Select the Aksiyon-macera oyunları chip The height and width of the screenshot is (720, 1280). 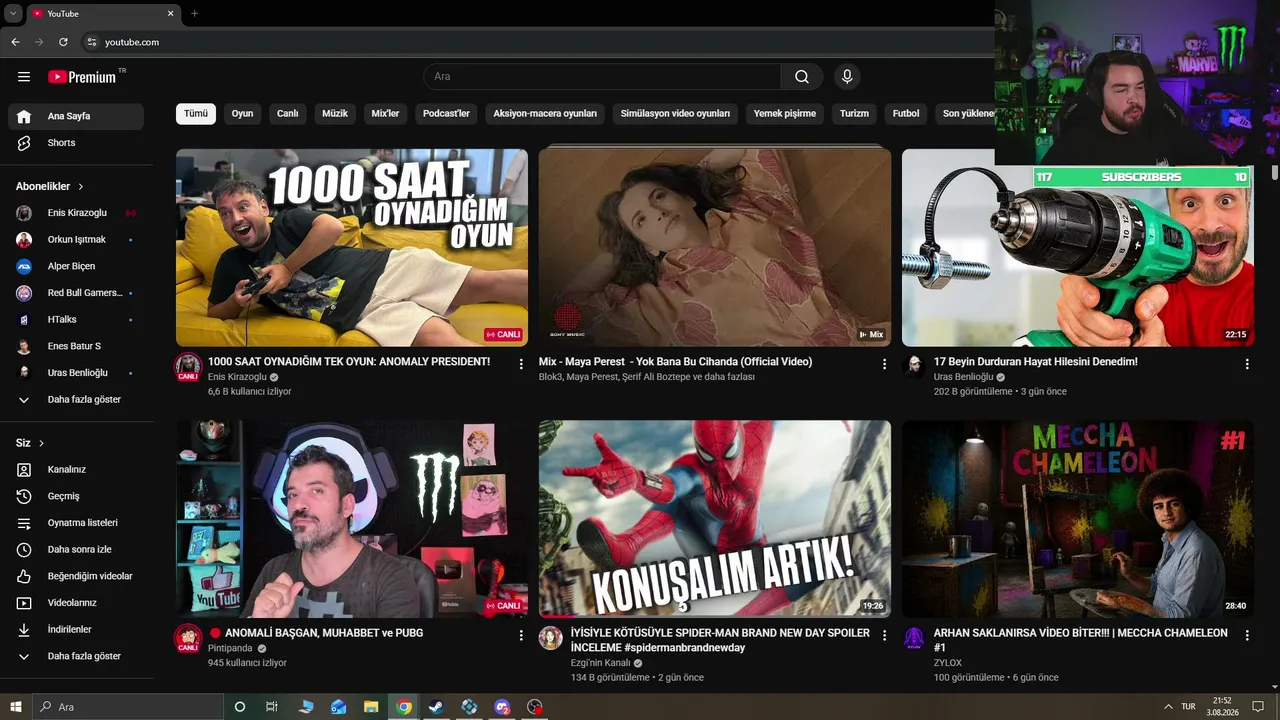point(545,114)
